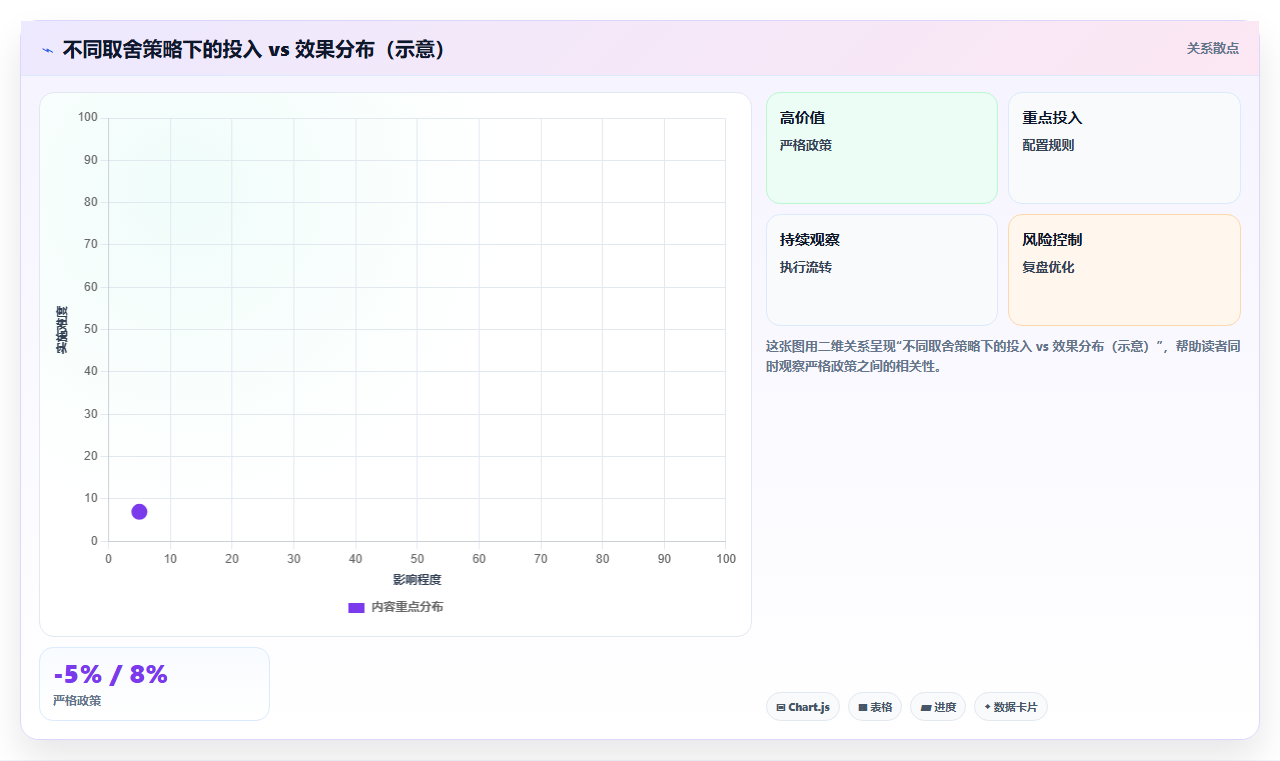Click the 执行流转 text in 持续观察 card
This screenshot has height=761, width=1280.
point(806,267)
